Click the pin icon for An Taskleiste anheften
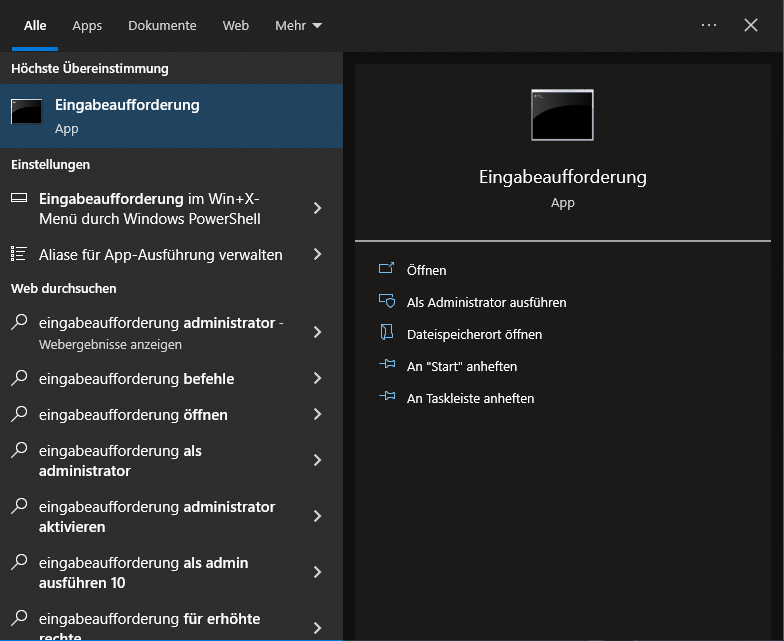Image resolution: width=784 pixels, height=641 pixels. 387,398
